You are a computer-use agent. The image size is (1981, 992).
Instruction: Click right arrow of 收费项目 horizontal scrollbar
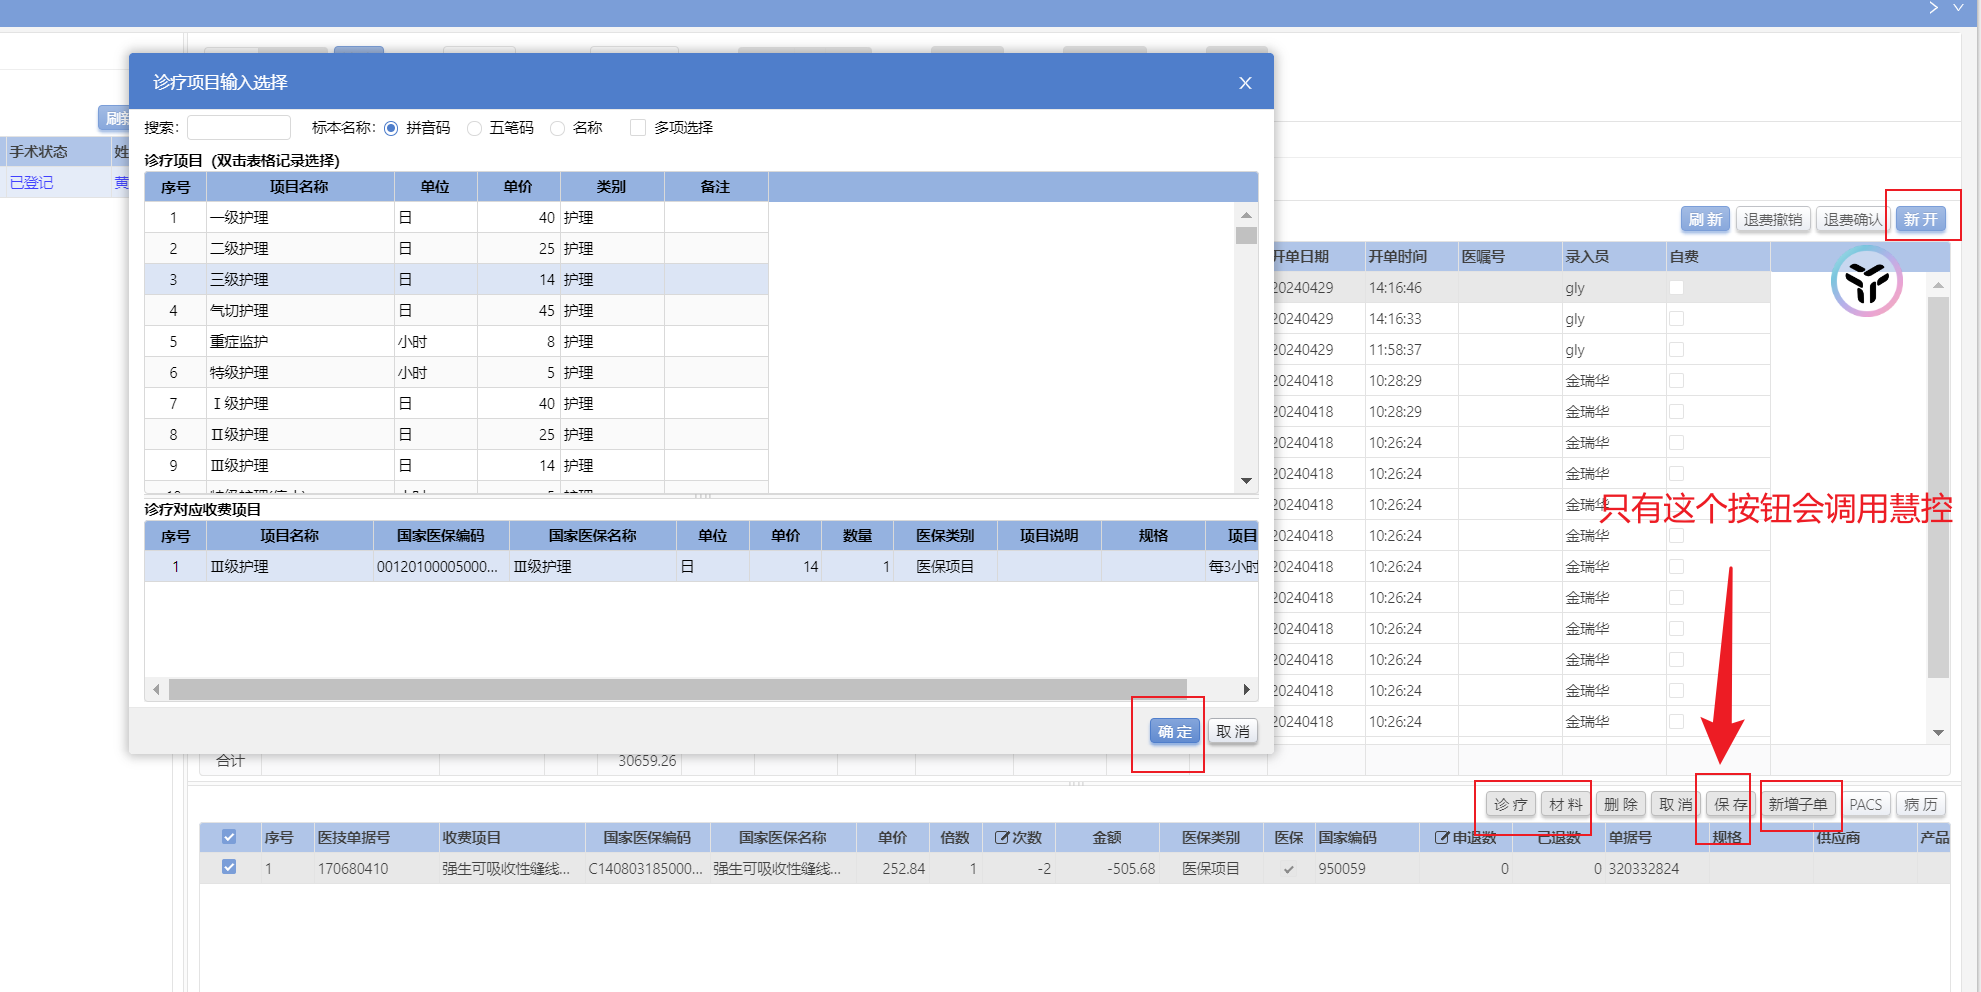coord(1246,690)
